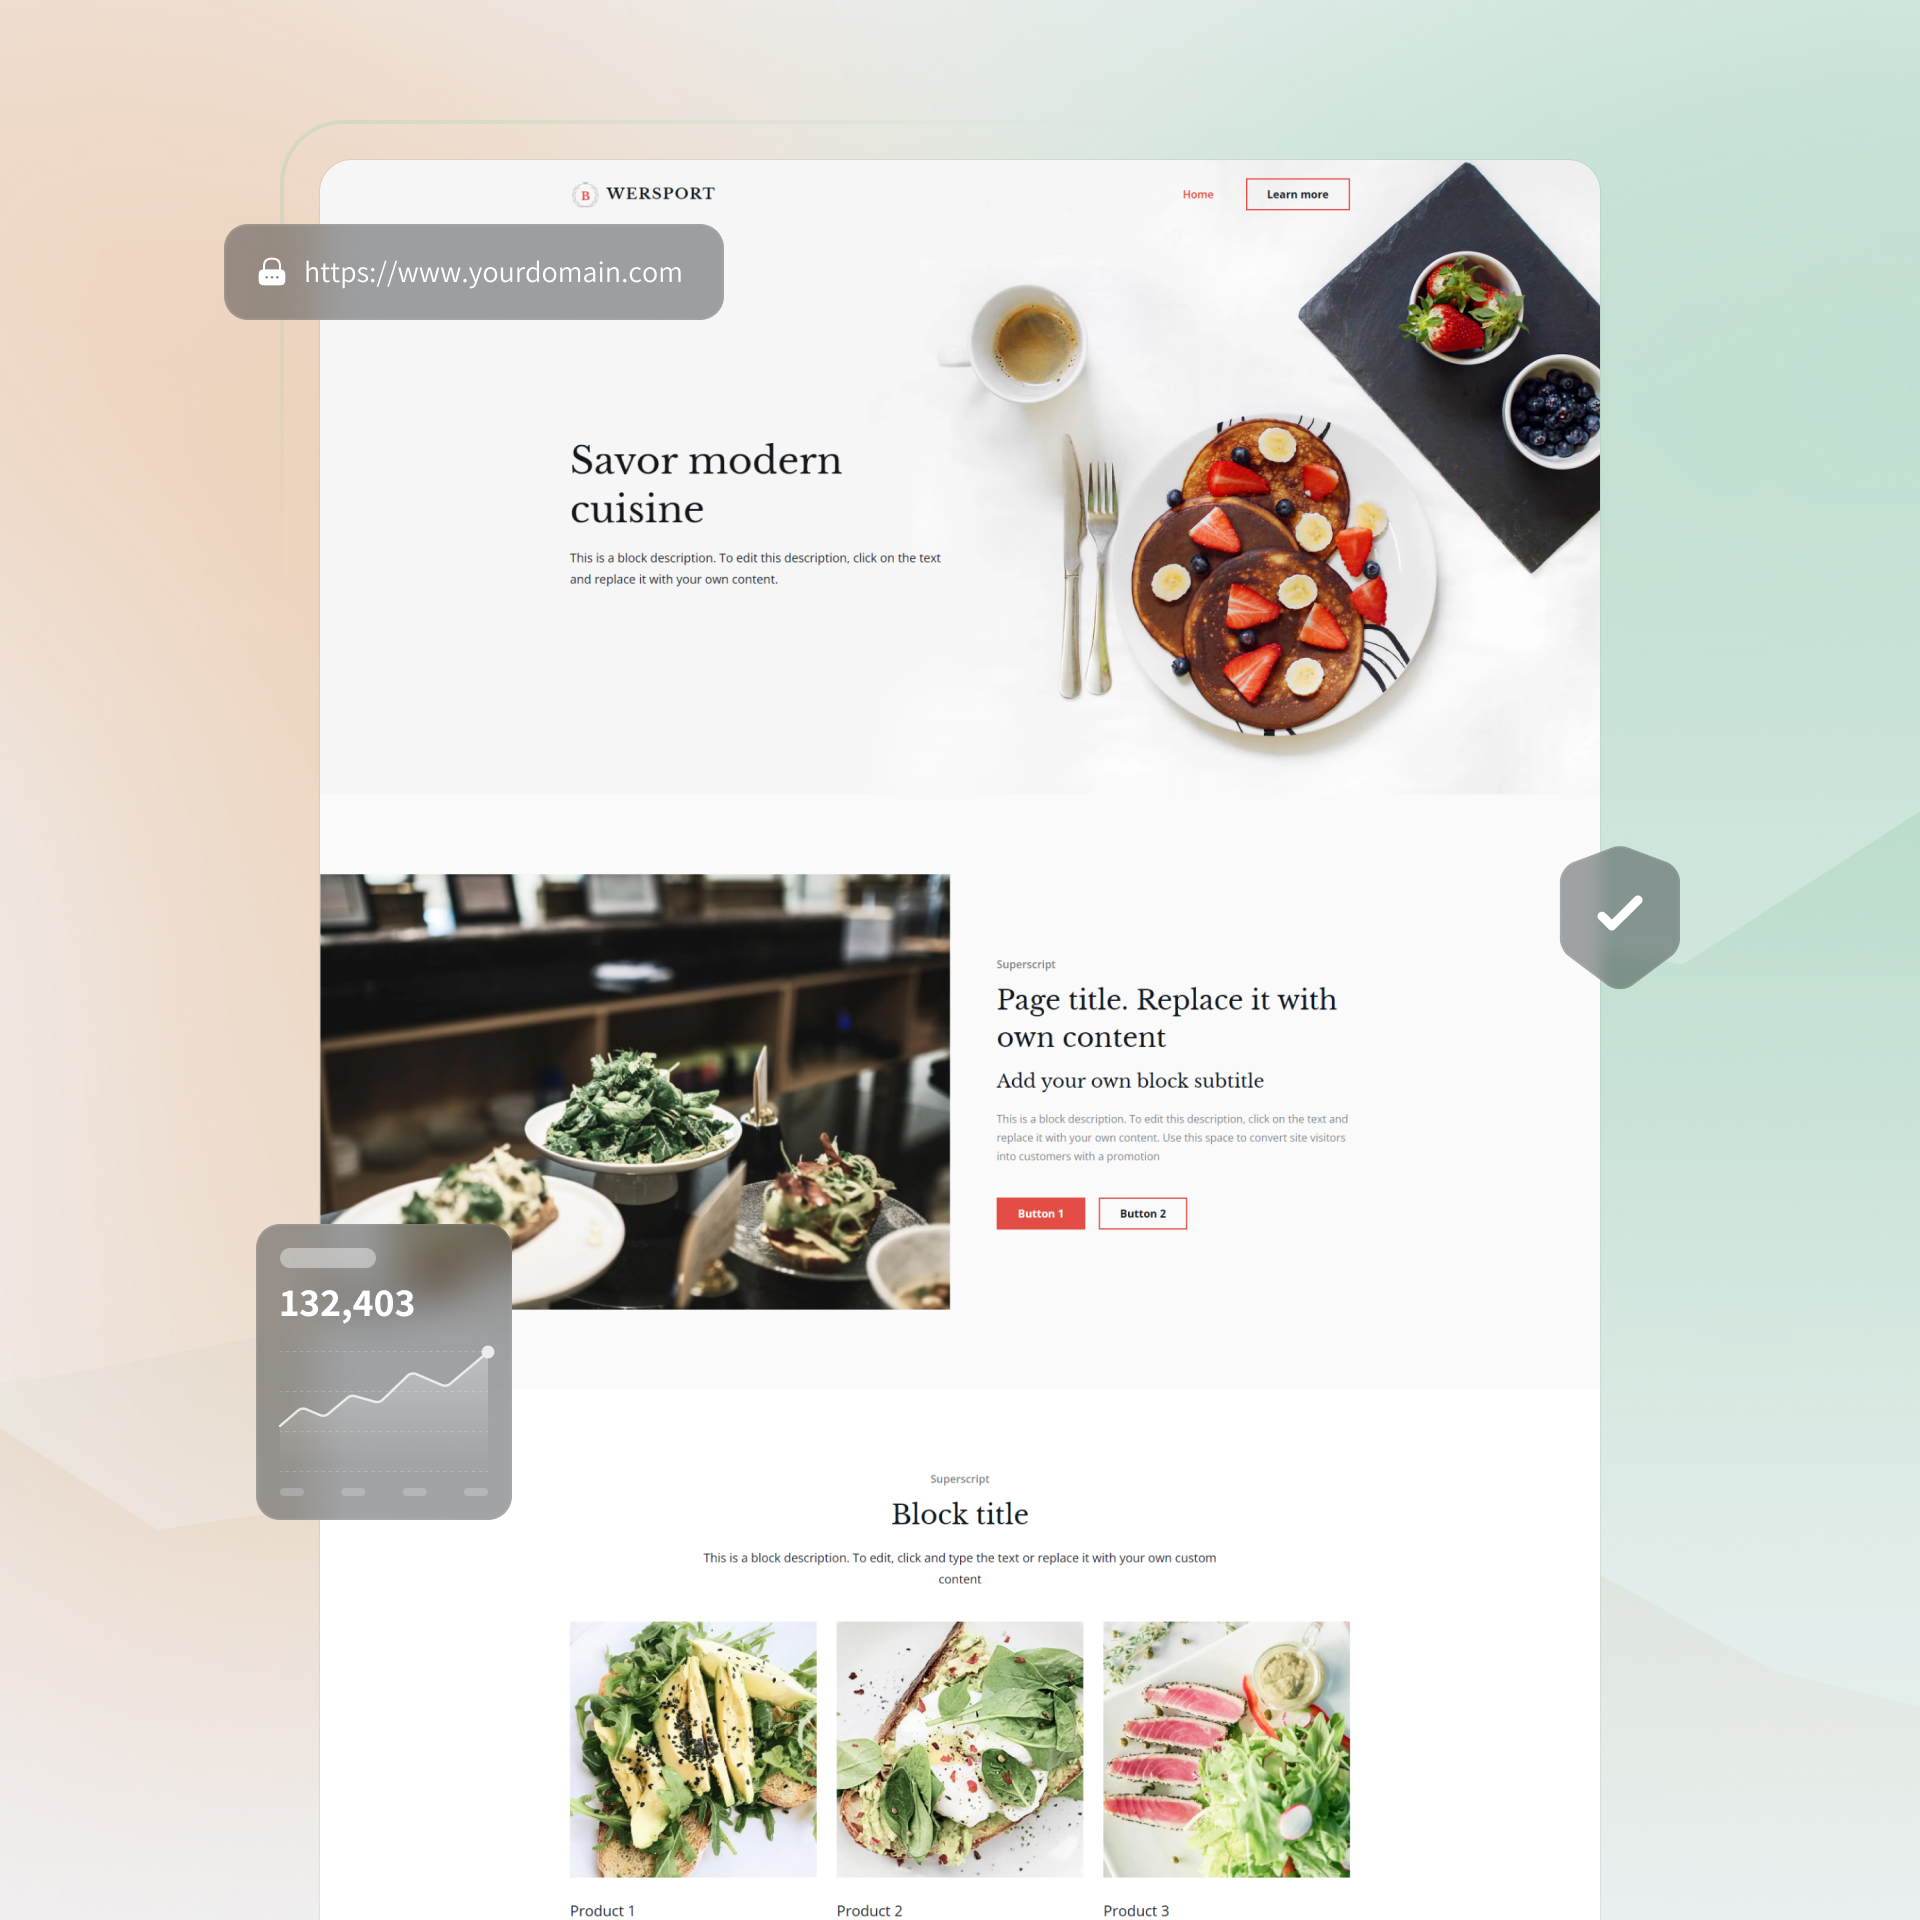Click the Button 1 red CTA button
The image size is (1920, 1920).
[x=1037, y=1213]
